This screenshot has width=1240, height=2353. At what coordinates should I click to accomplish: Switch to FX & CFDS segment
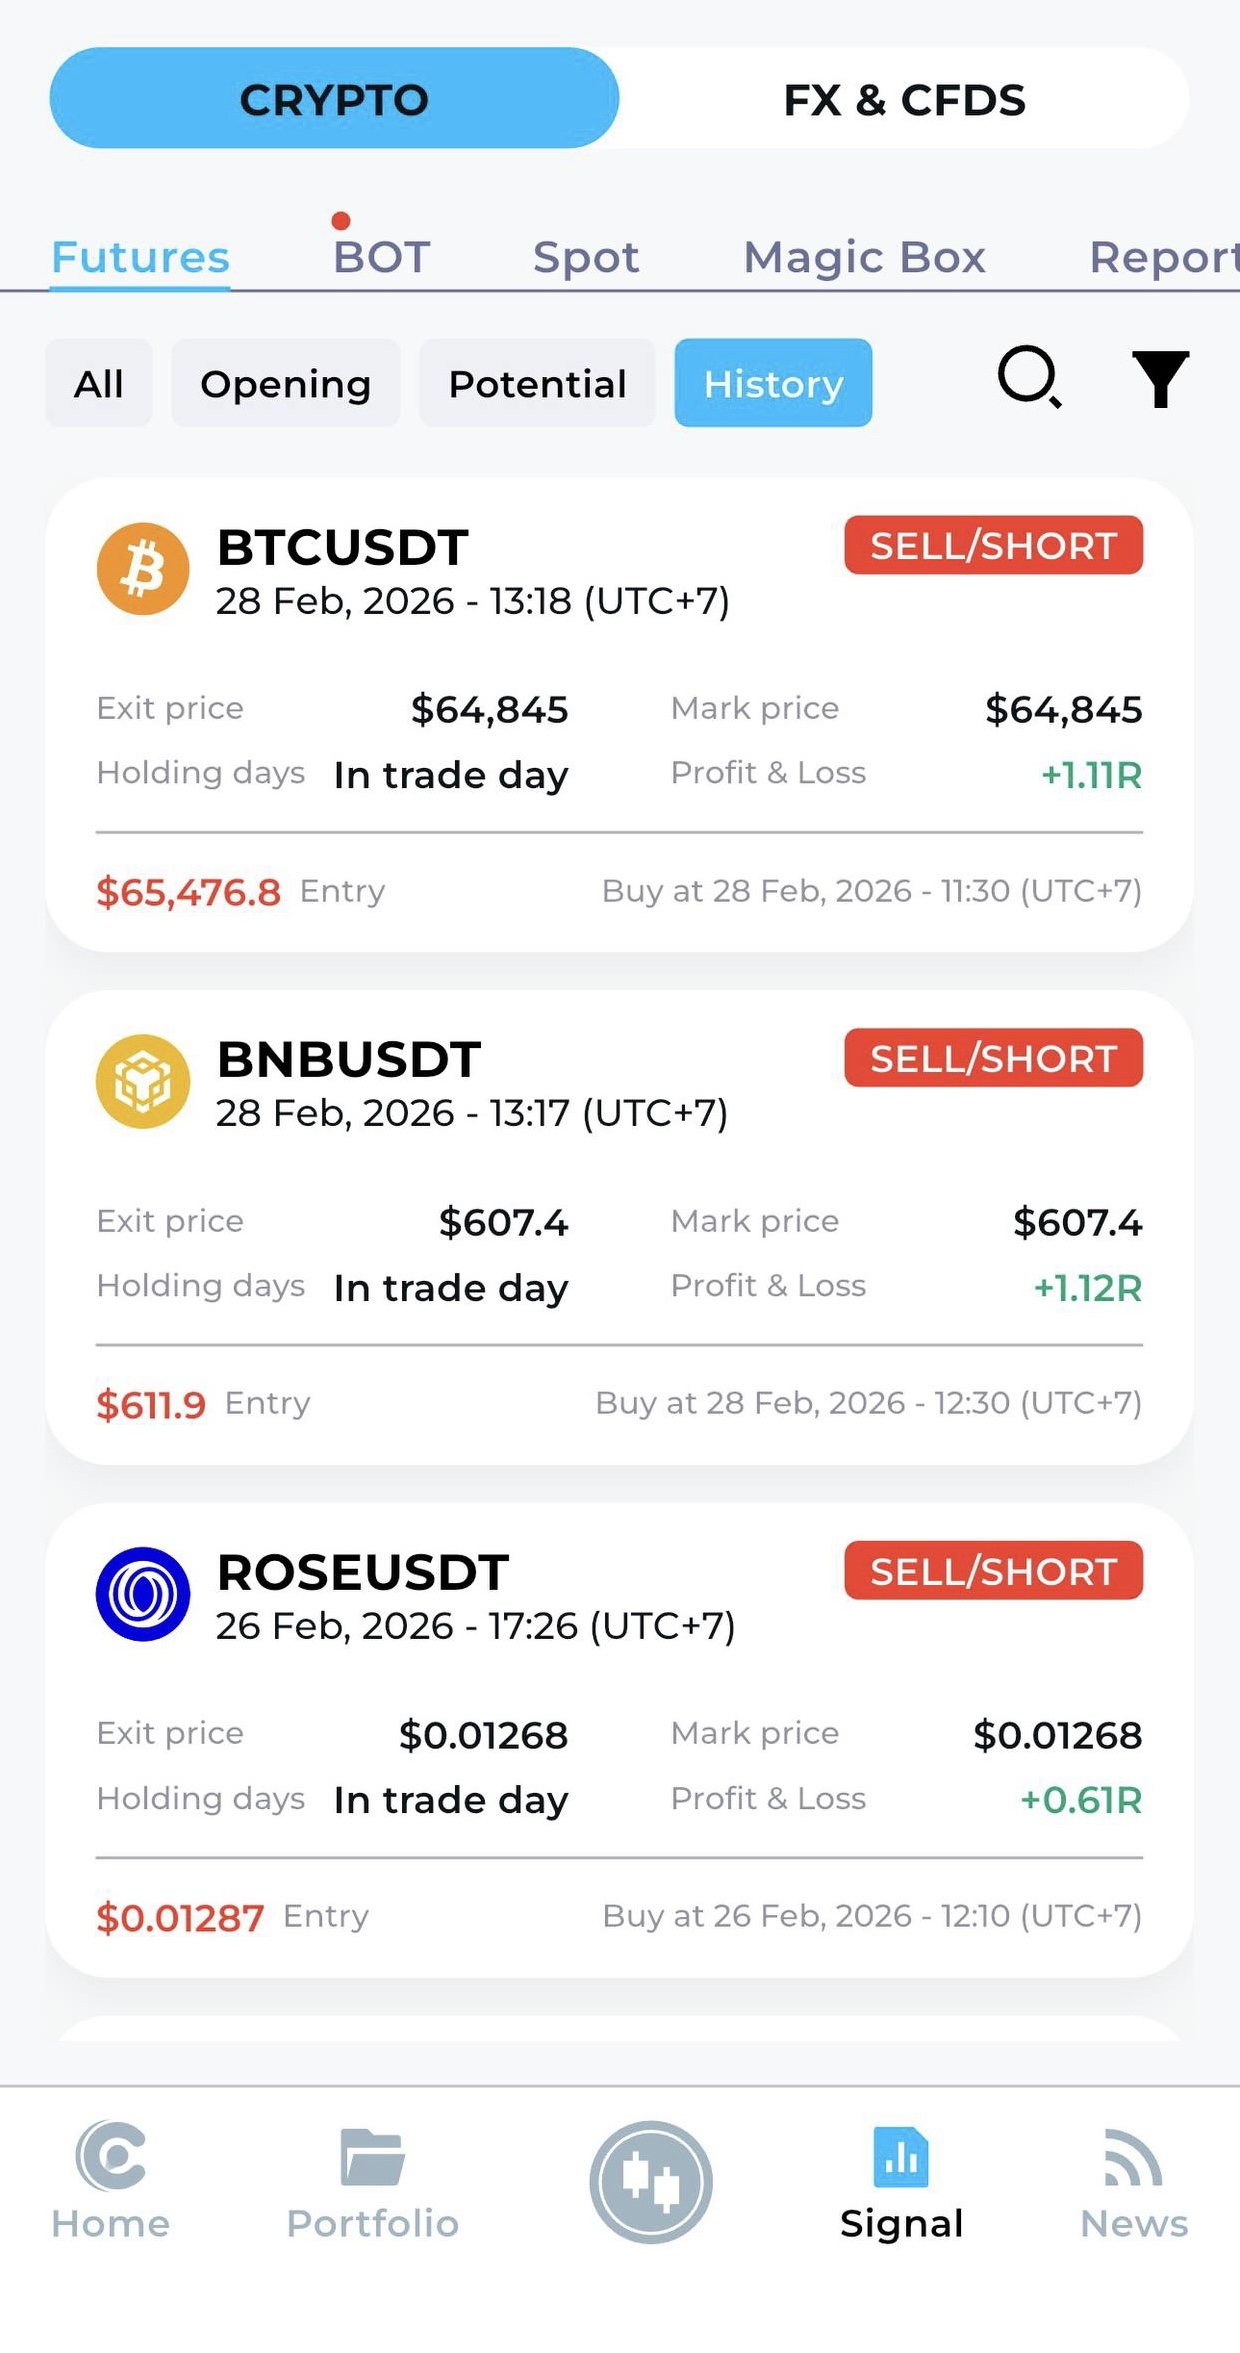click(x=904, y=99)
